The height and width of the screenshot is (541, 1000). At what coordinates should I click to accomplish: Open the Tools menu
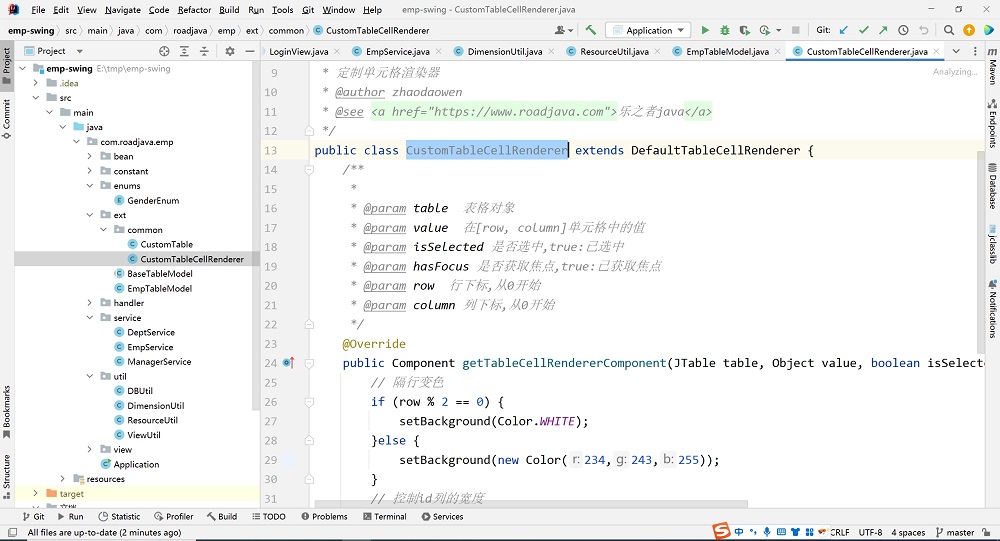click(x=282, y=10)
